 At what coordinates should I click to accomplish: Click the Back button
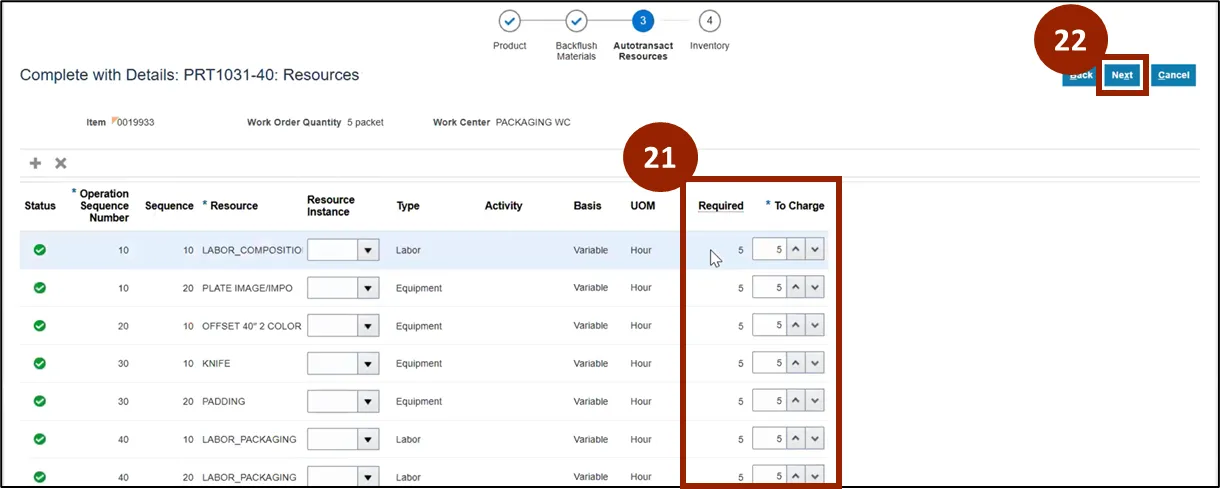tap(1079, 75)
